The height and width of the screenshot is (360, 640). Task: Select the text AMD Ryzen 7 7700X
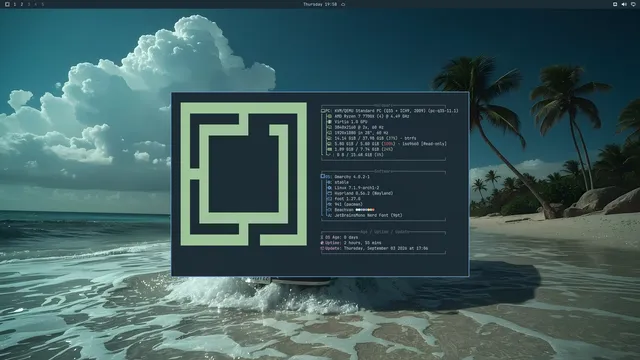(x=354, y=116)
